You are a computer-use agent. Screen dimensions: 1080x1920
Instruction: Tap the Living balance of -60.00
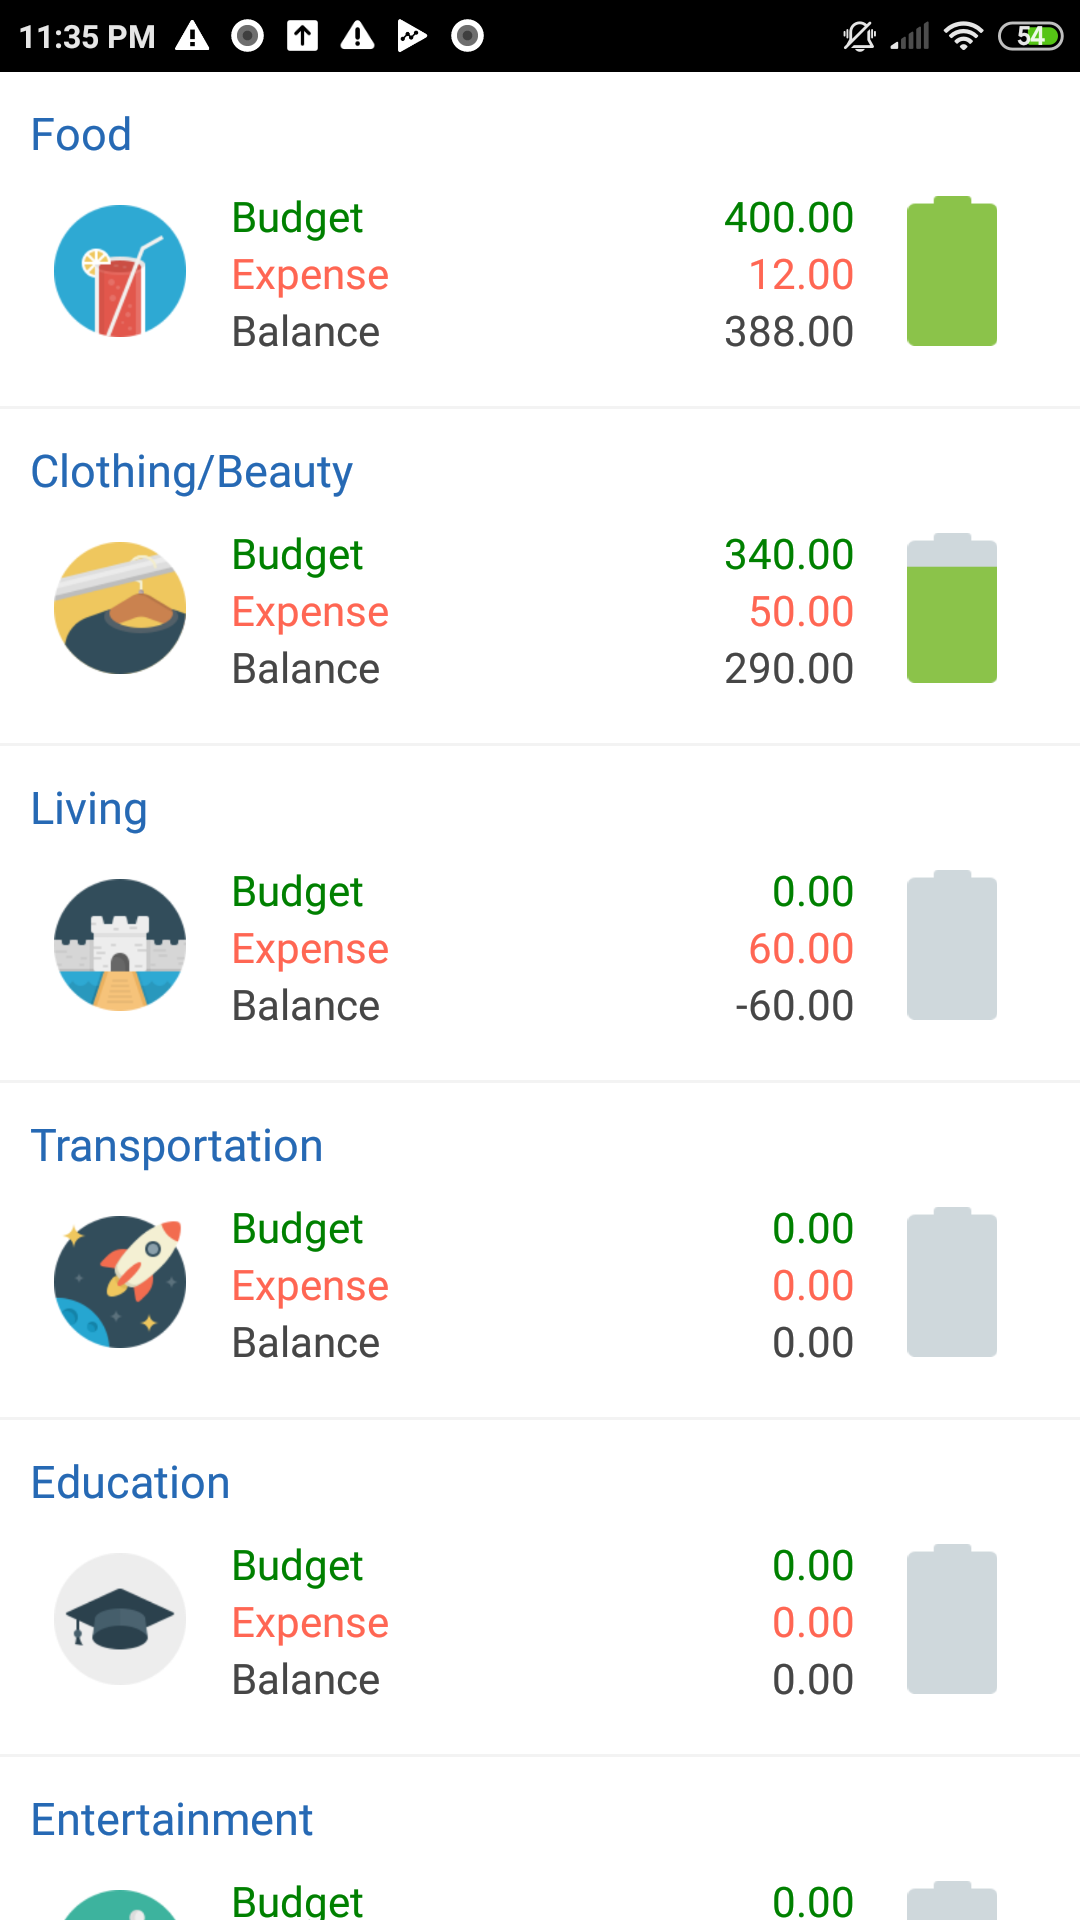[x=794, y=1006]
